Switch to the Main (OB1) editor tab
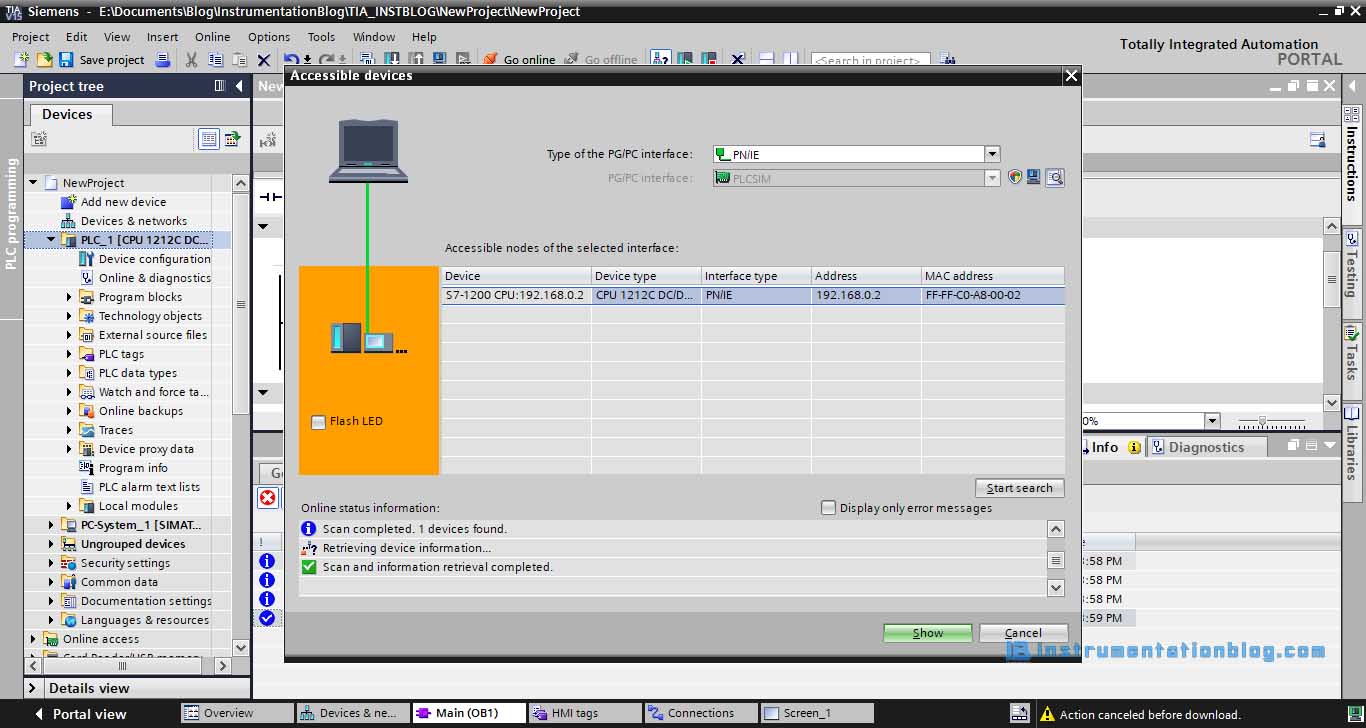The height and width of the screenshot is (728, 1366). pos(469,713)
